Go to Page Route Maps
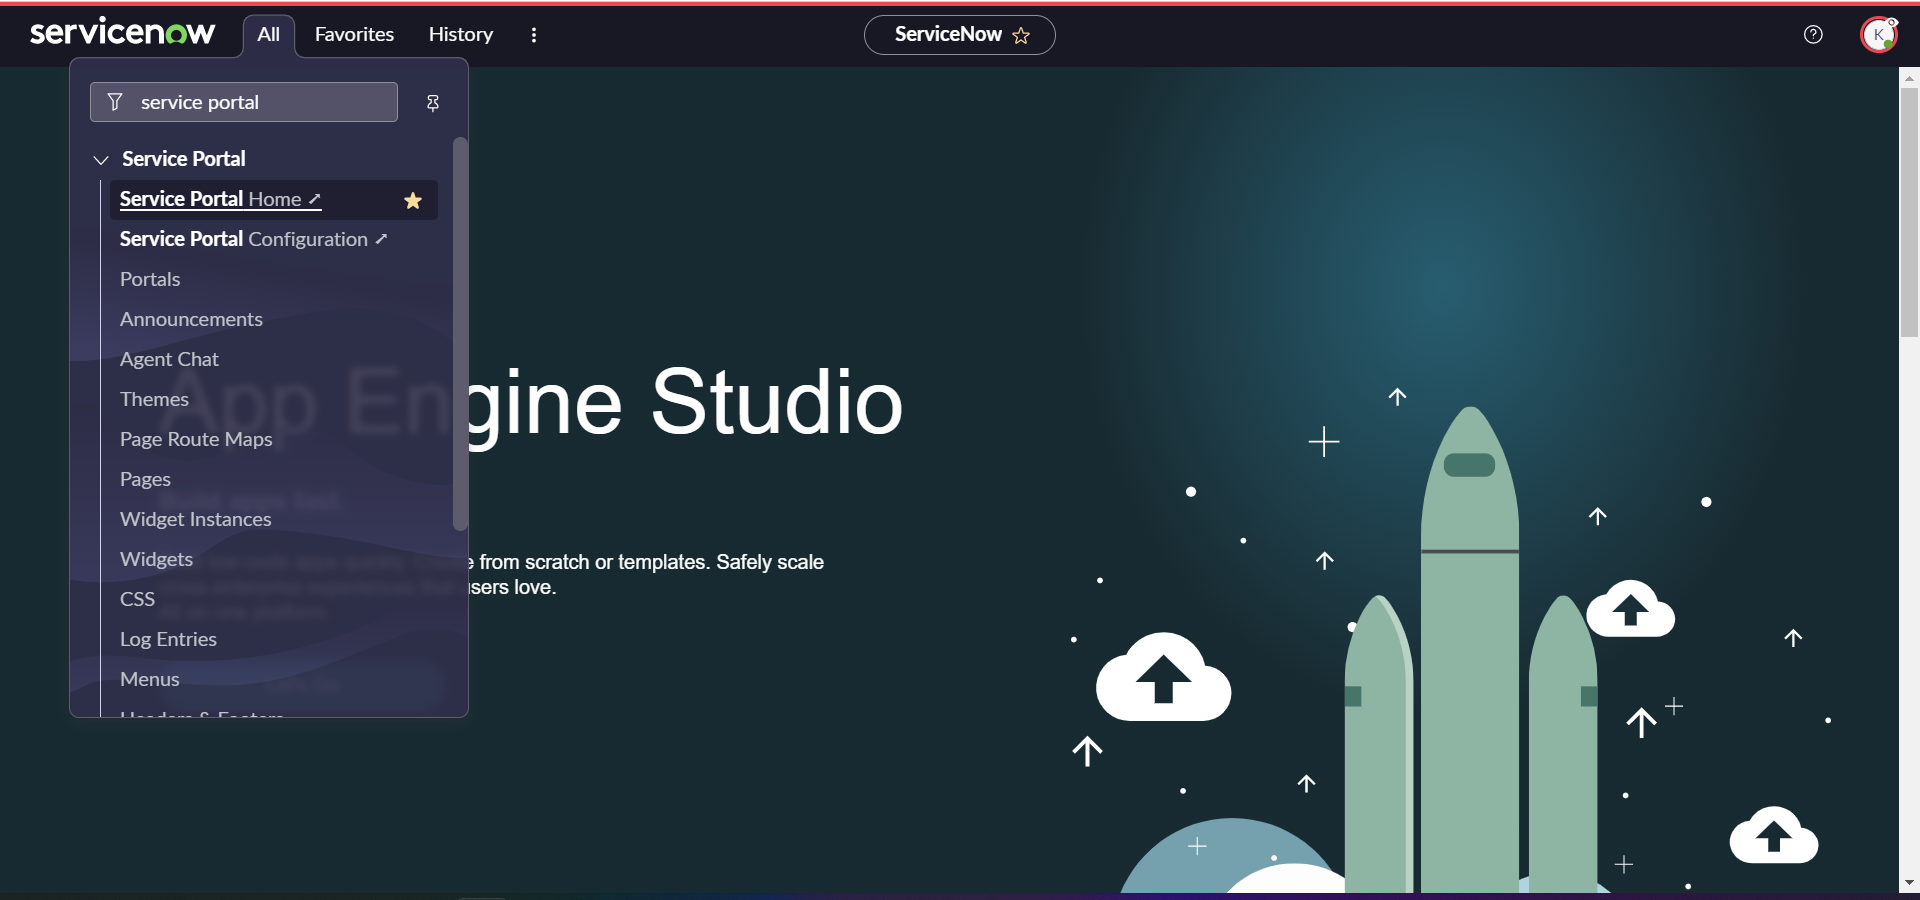 coord(196,439)
